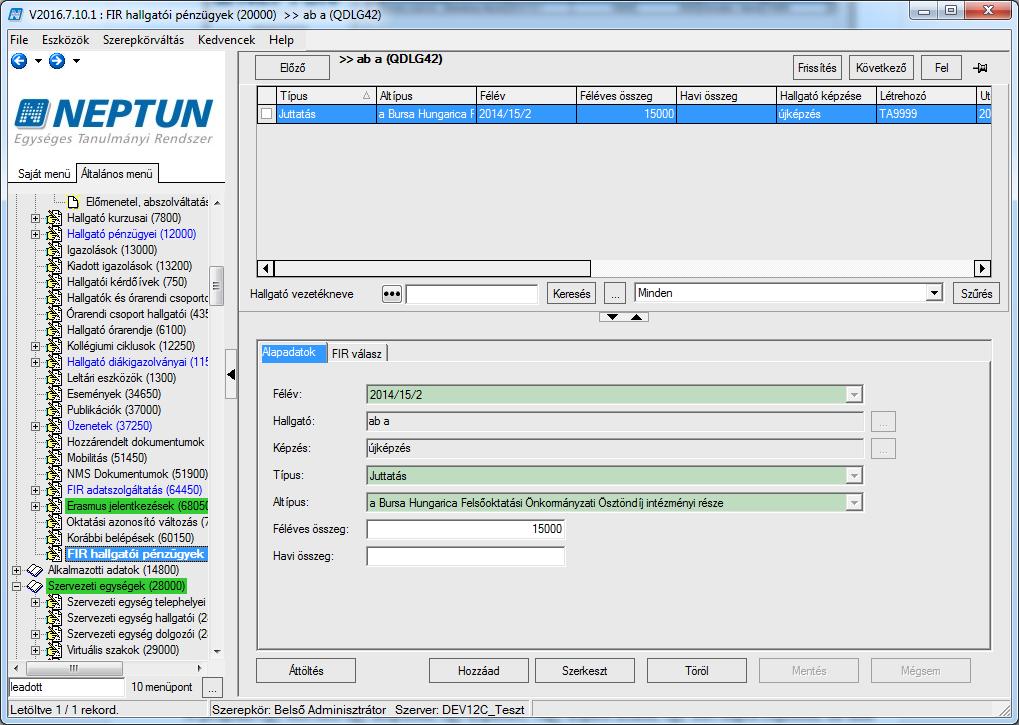Click the menu tree vertical scrollbar thumb
Viewport: 1019px width, 725px height.
click(x=216, y=285)
